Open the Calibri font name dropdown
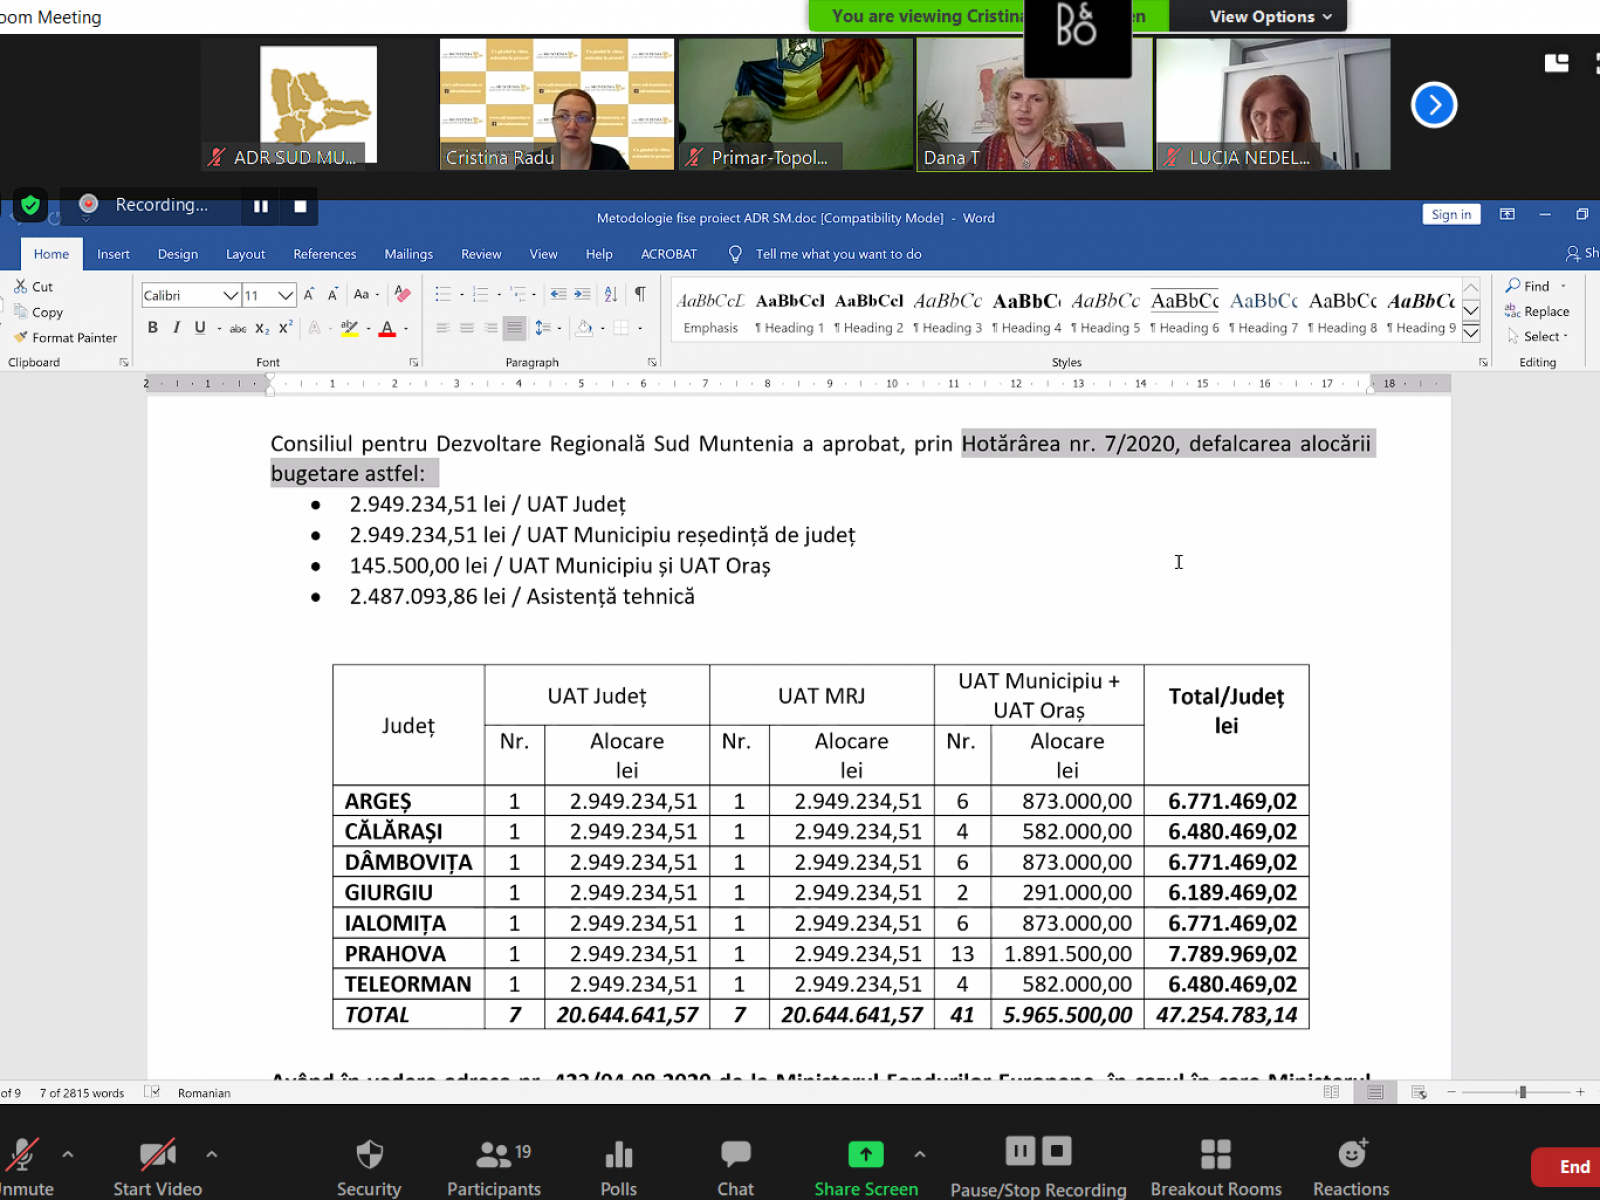Image resolution: width=1600 pixels, height=1200 pixels. tap(230, 295)
